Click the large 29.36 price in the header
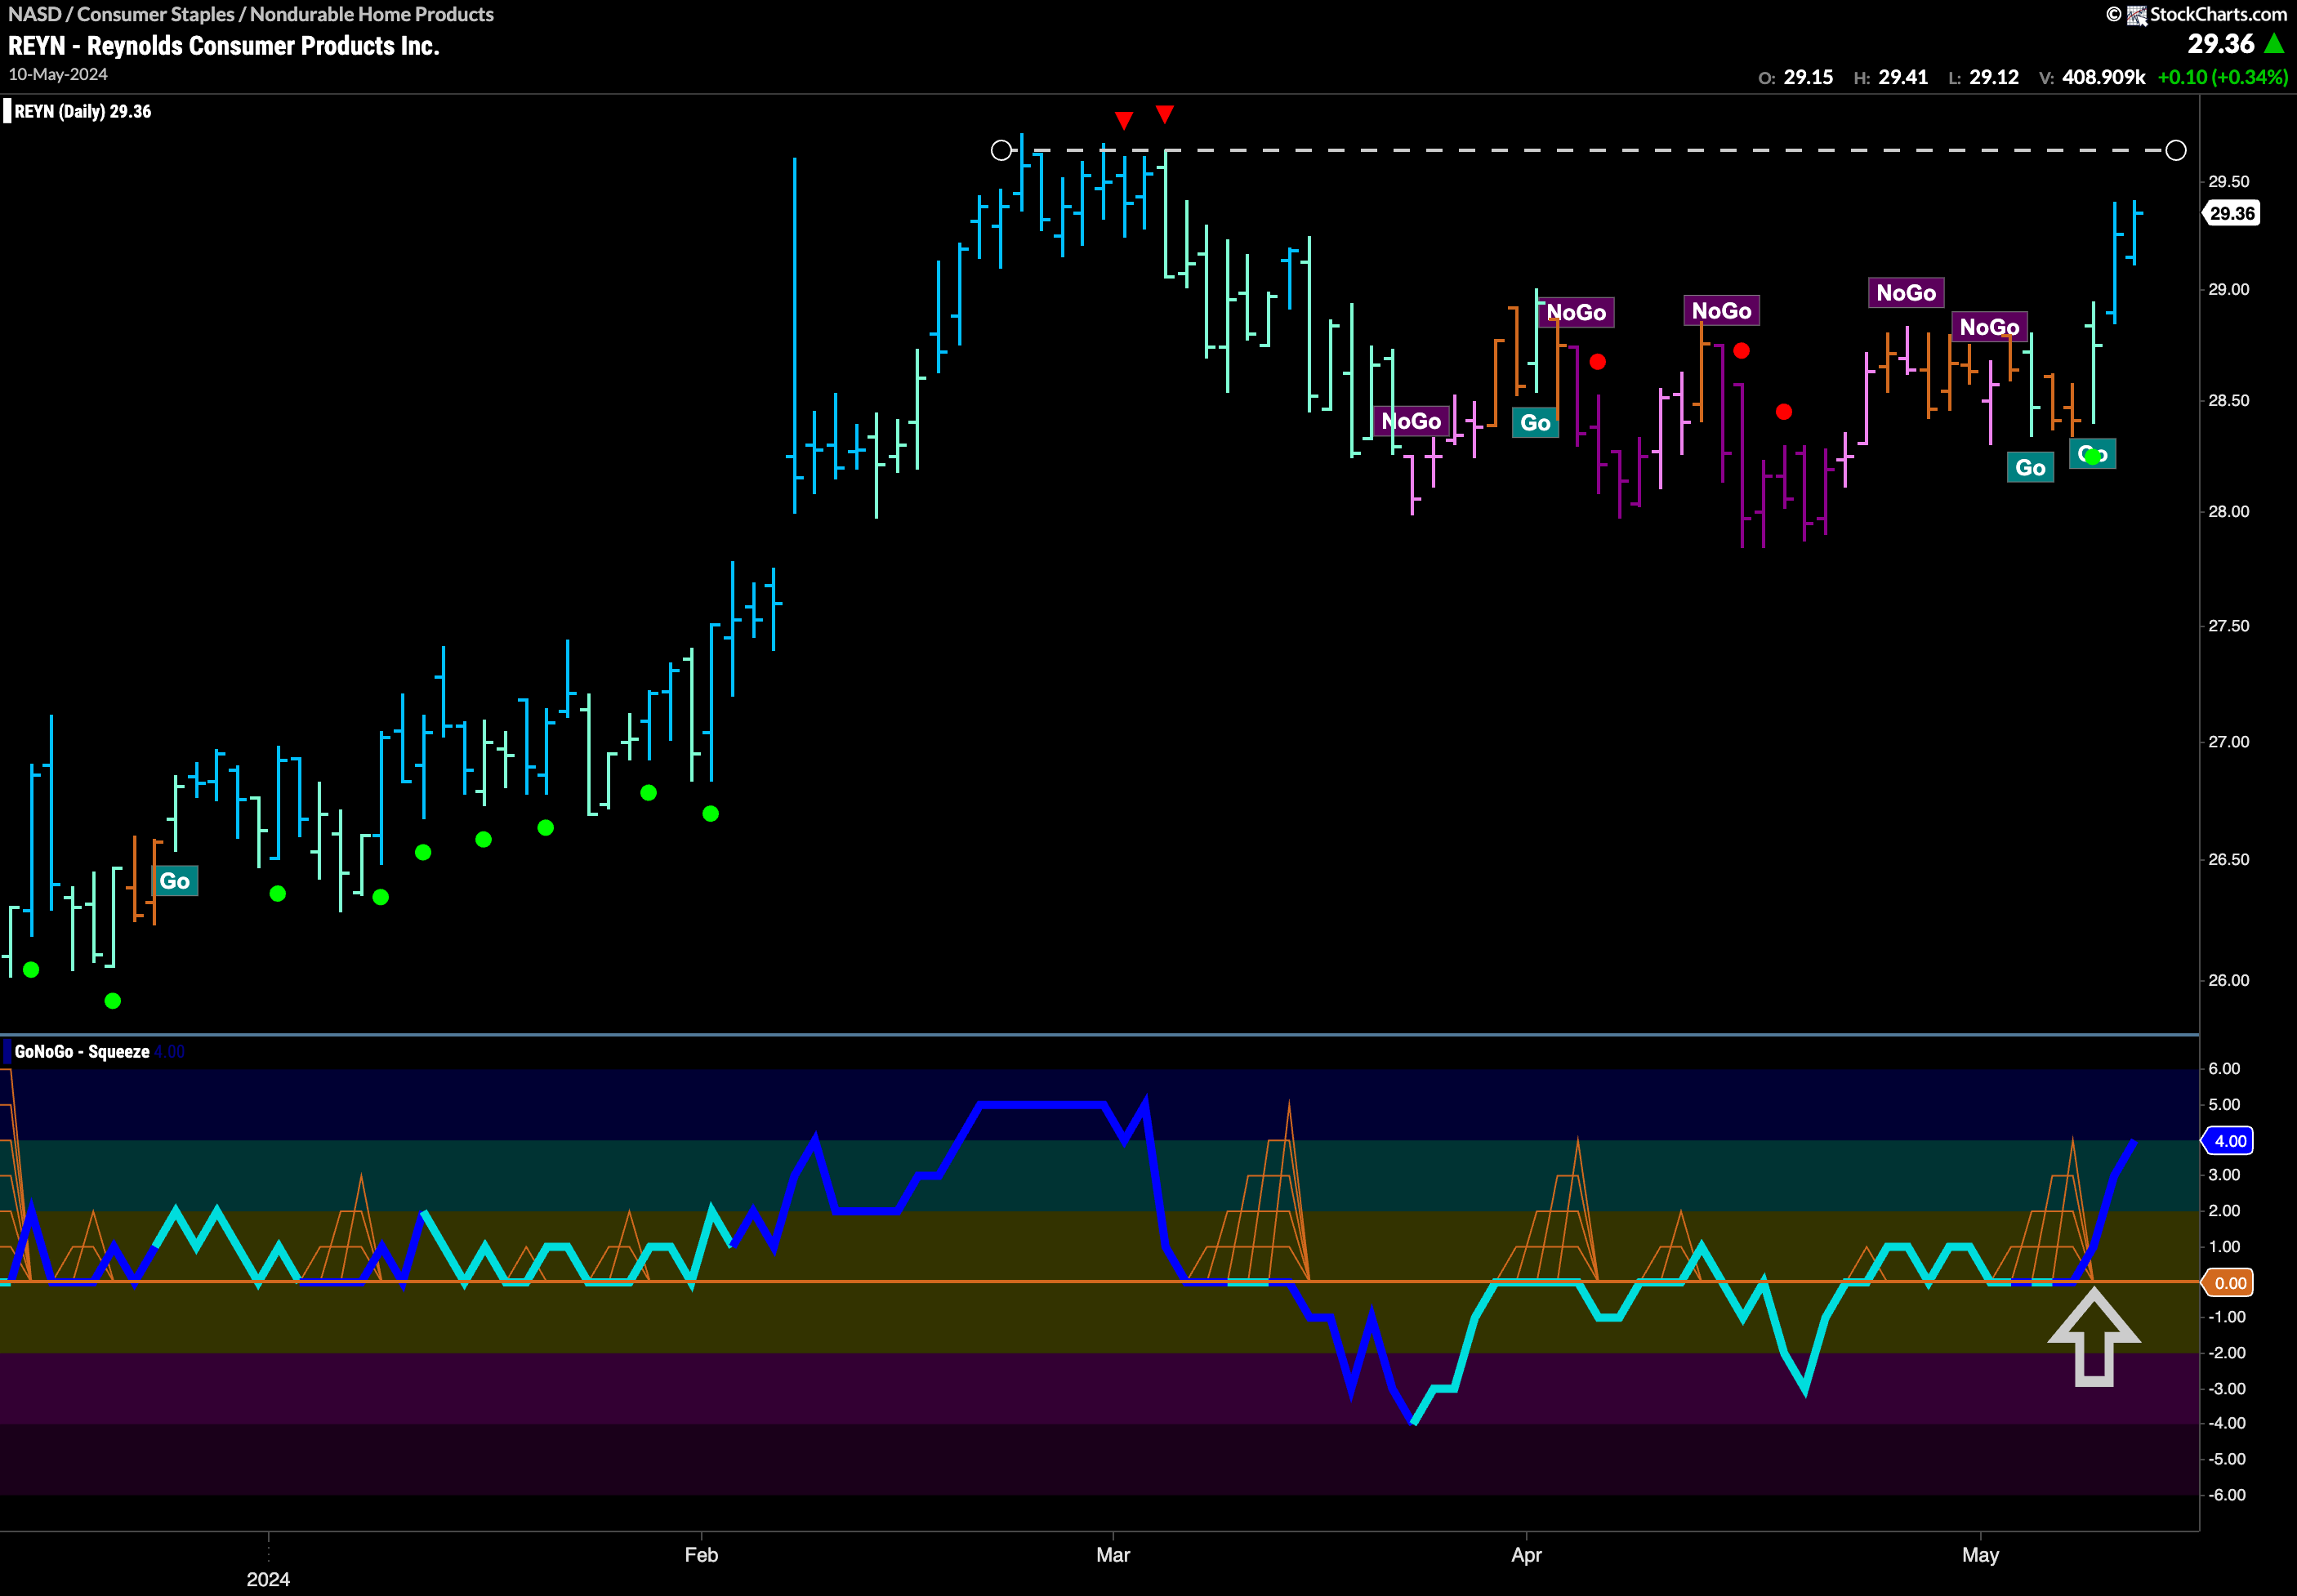This screenshot has height=1596, width=2297. click(x=2220, y=44)
